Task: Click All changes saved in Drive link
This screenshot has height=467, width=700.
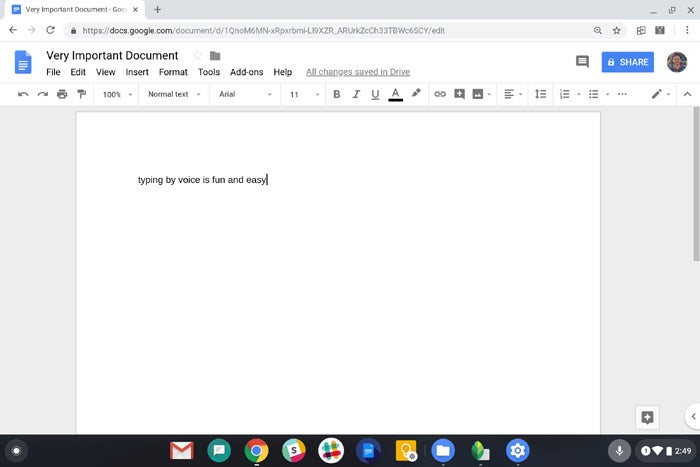Action: (x=358, y=72)
